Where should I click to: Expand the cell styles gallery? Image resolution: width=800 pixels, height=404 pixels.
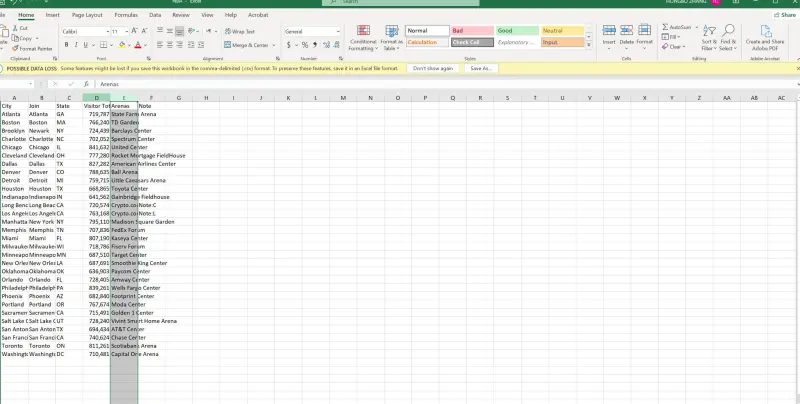pyautogui.click(x=589, y=45)
